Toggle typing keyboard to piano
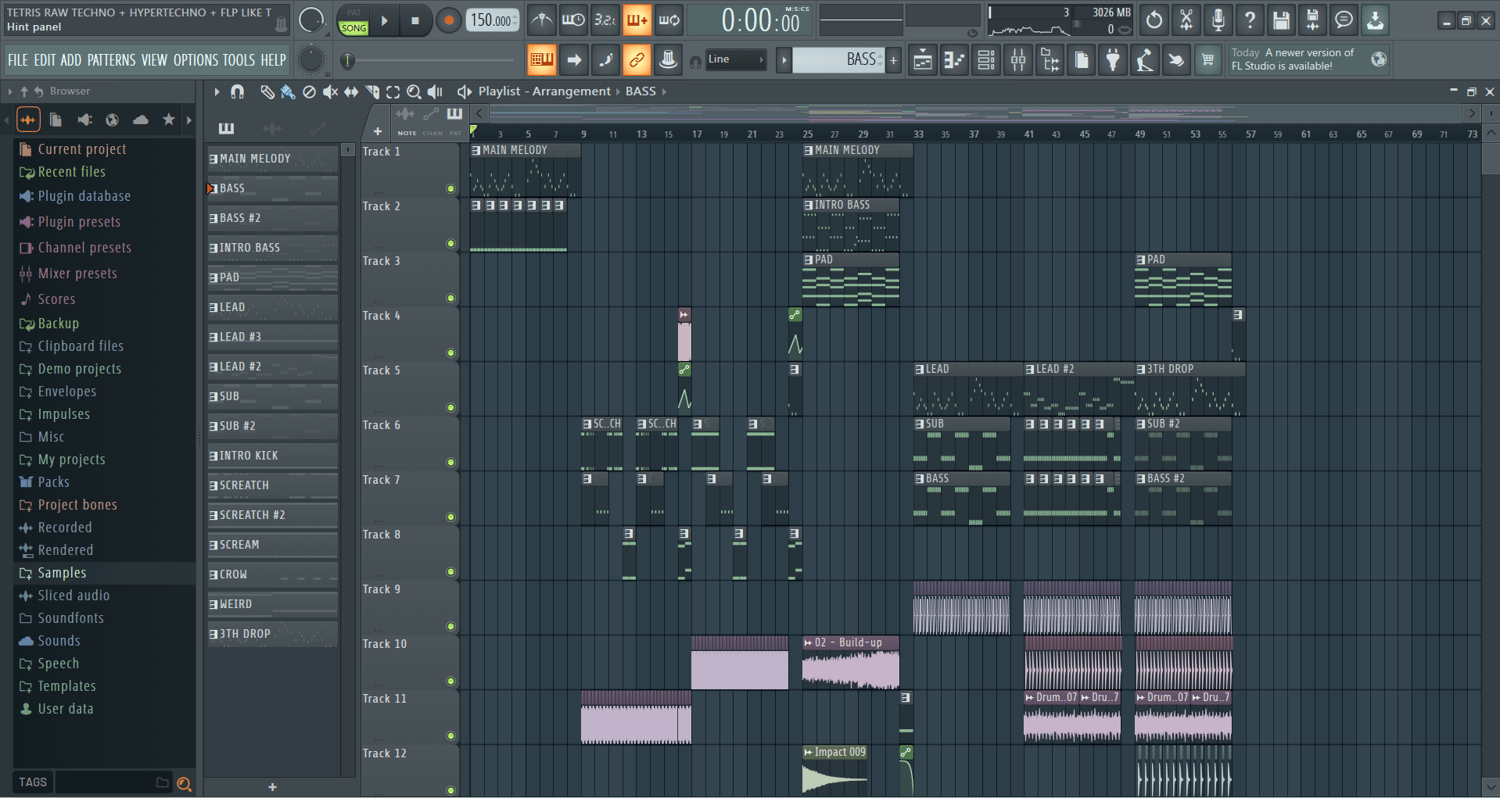The width and height of the screenshot is (1500, 798). [x=542, y=60]
